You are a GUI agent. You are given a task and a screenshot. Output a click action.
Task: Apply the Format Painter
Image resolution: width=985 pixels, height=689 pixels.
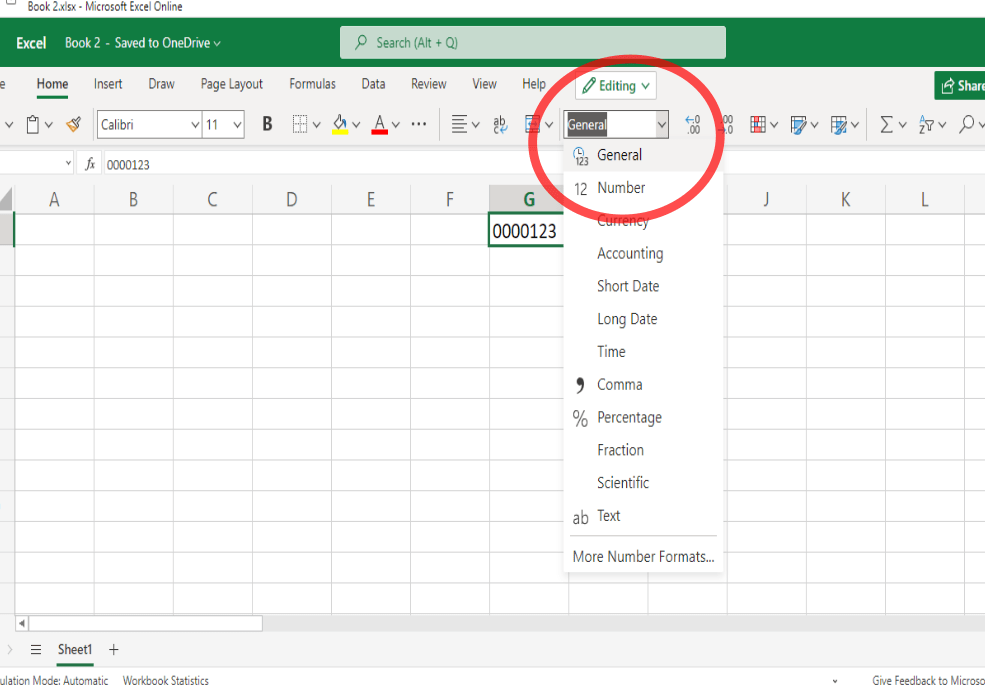(x=73, y=124)
